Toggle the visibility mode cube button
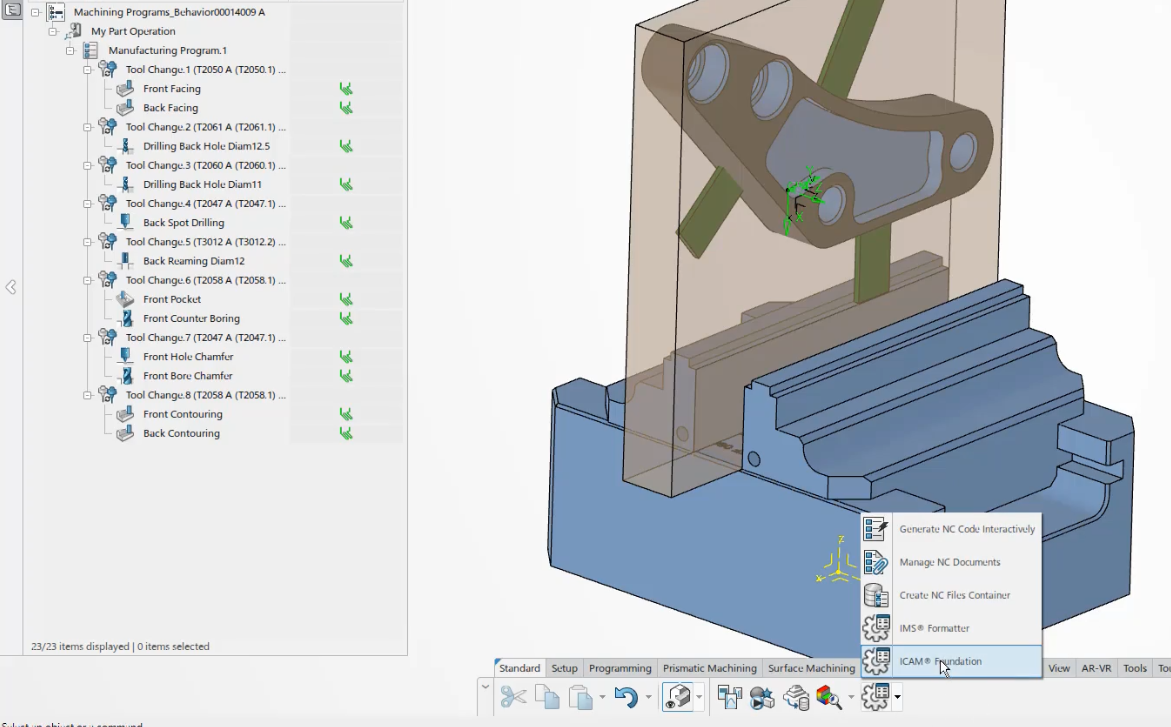 click(x=677, y=696)
